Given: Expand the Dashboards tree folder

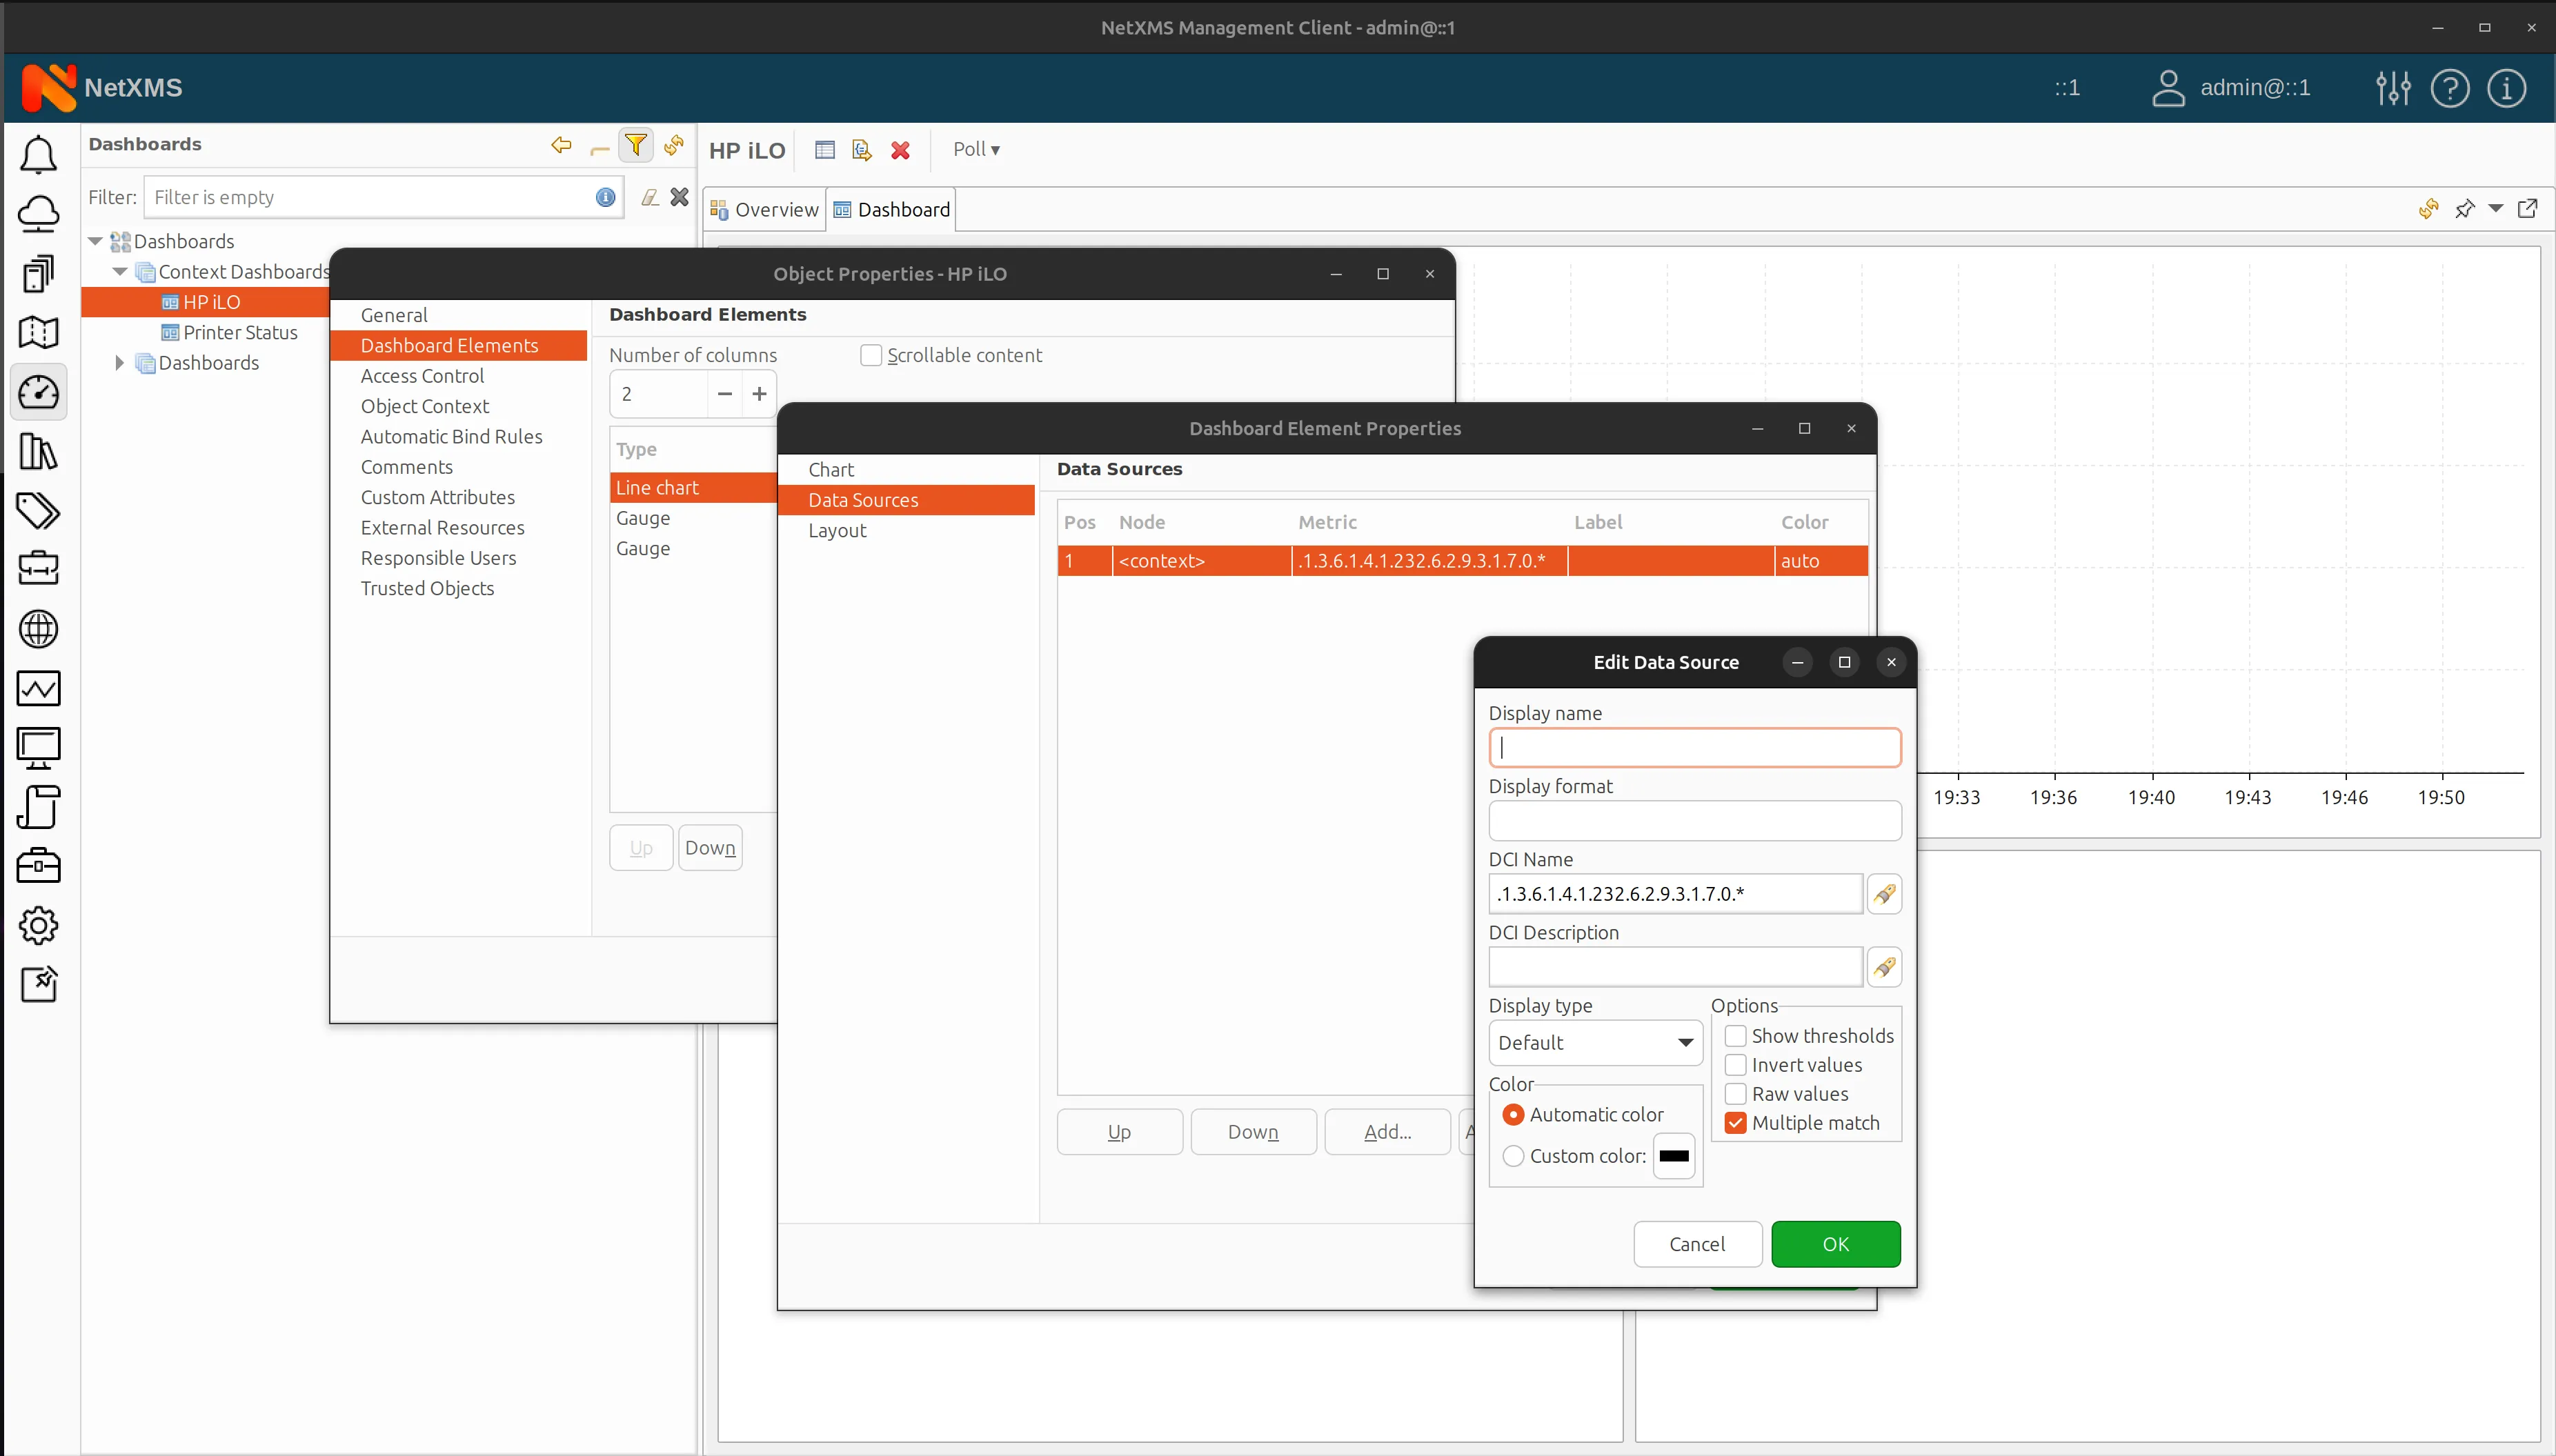Looking at the screenshot, I should click(119, 363).
